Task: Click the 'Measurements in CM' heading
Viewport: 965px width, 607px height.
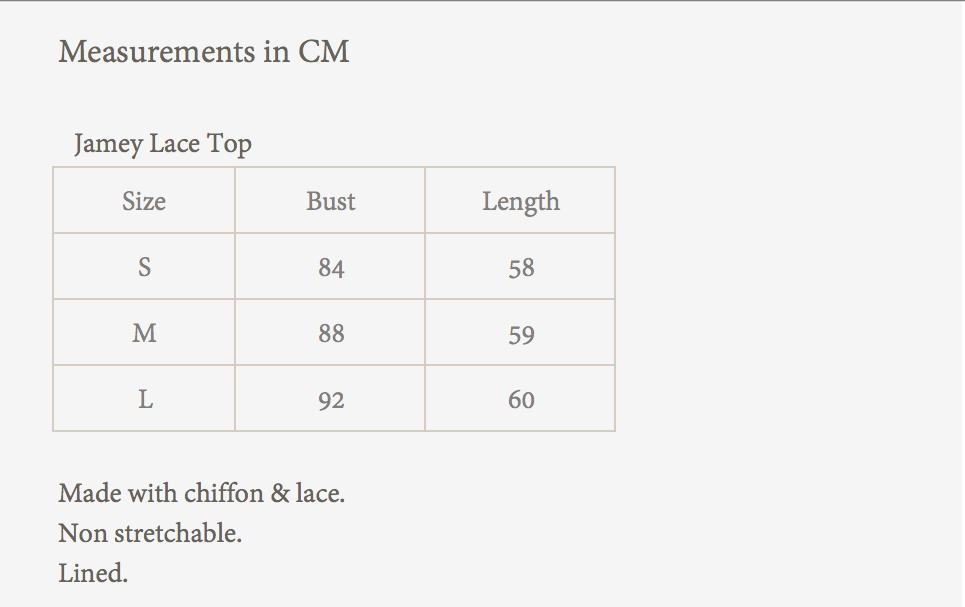Action: click(x=204, y=51)
